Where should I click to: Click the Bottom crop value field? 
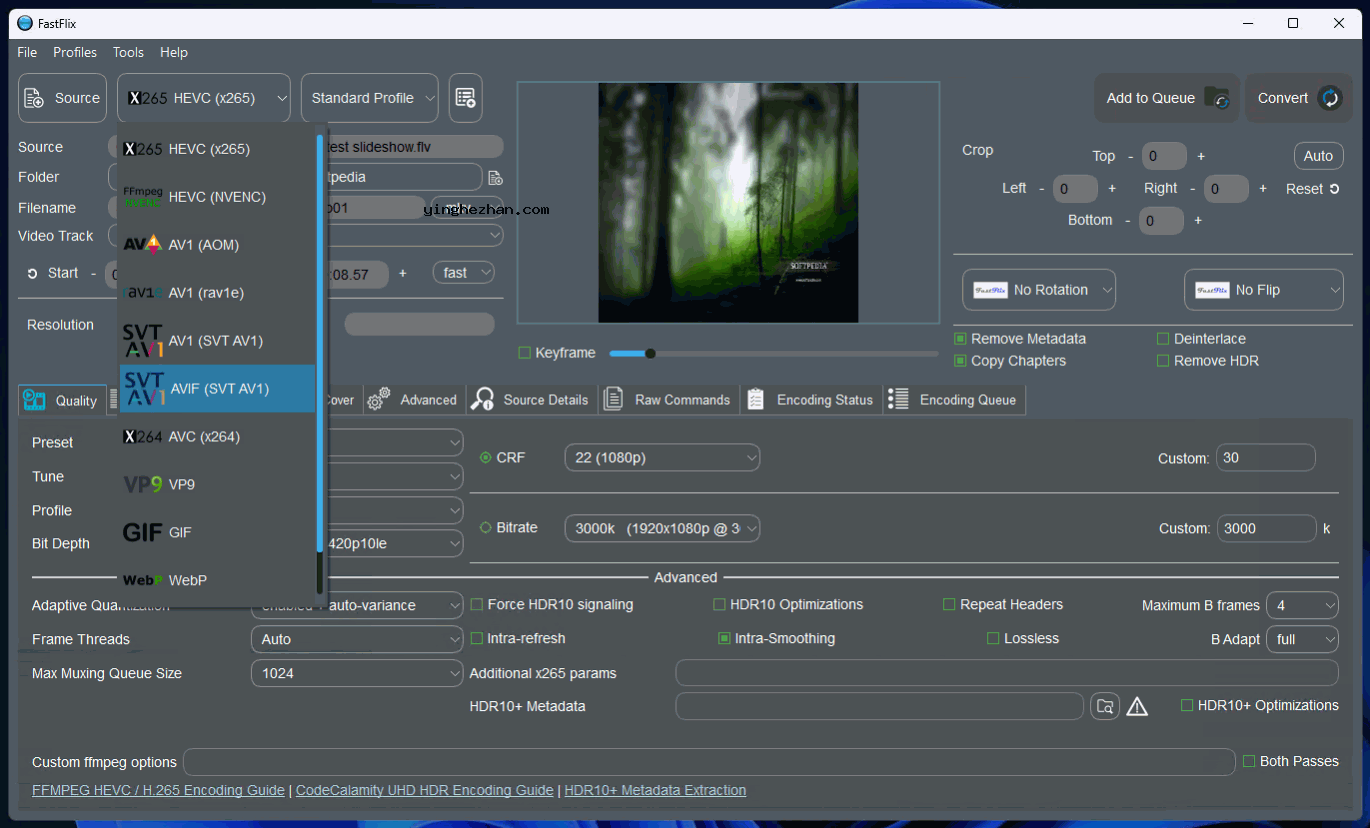[1161, 221]
